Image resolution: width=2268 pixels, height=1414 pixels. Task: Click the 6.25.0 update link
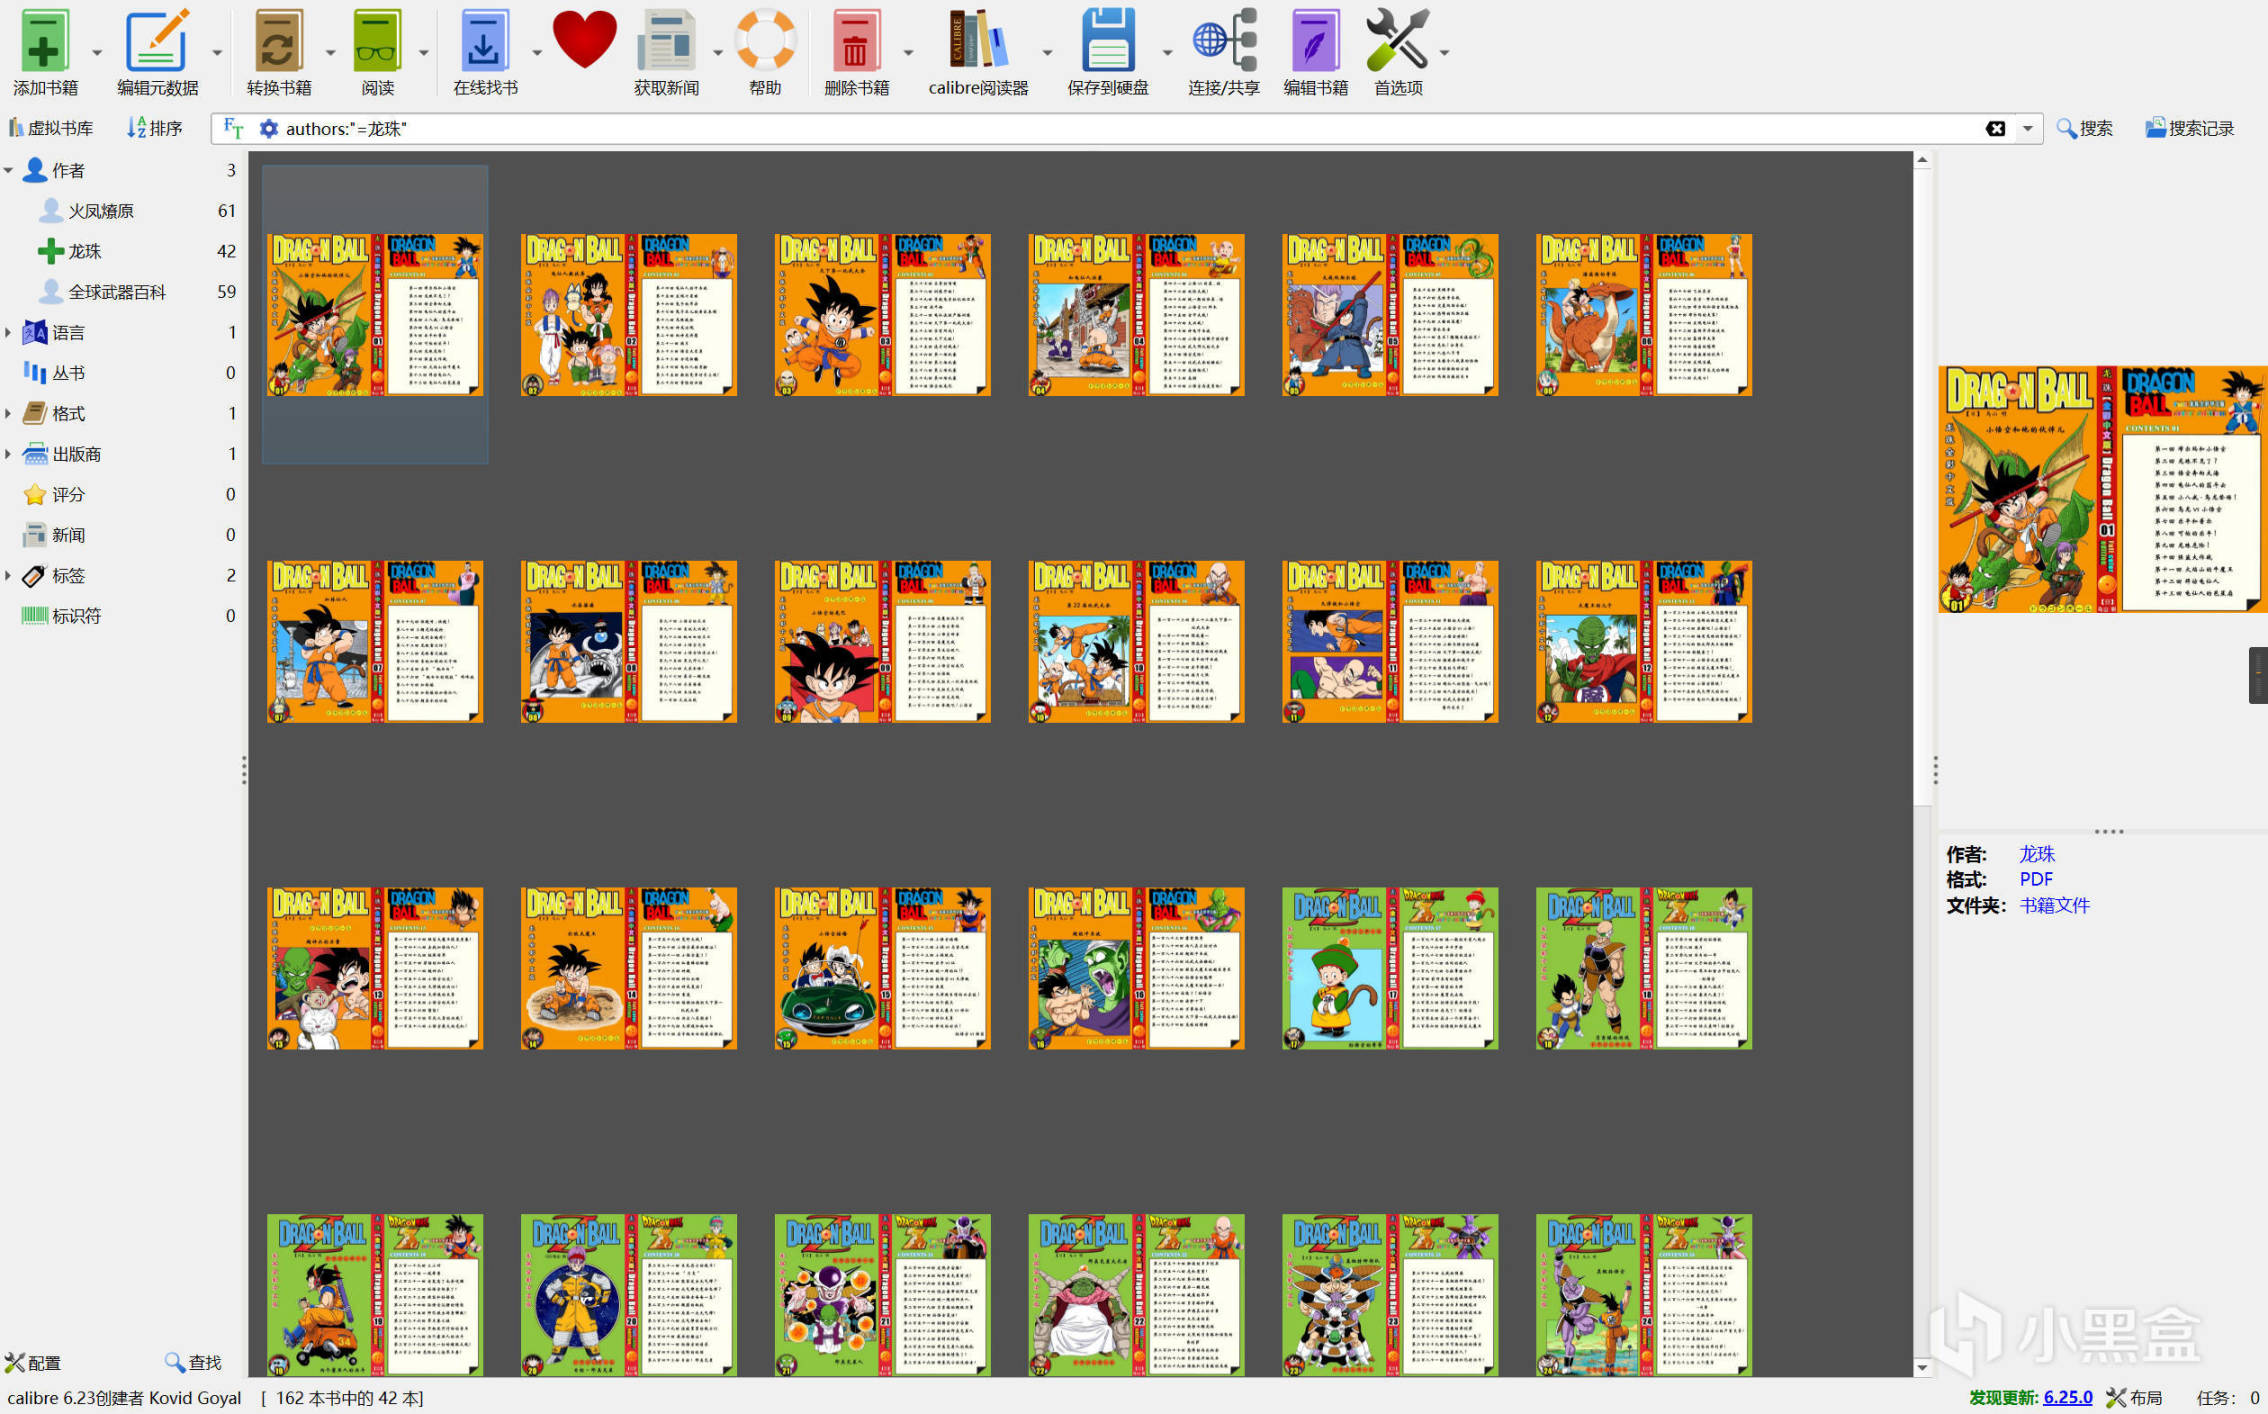point(2067,1397)
